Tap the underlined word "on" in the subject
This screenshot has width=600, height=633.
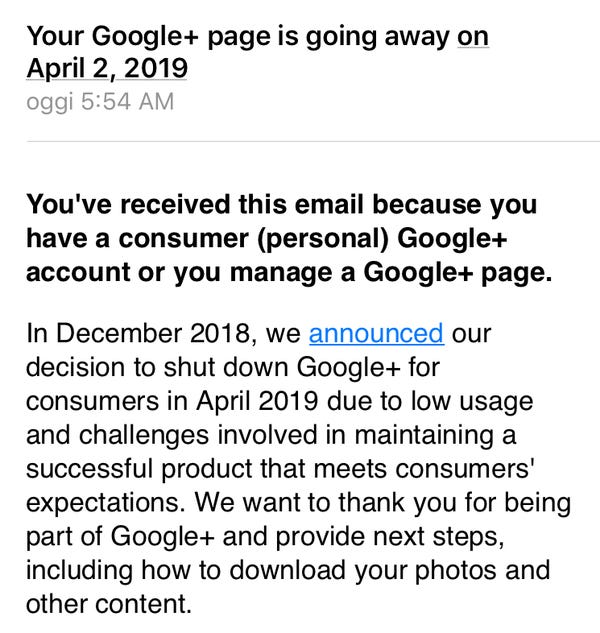tap(473, 37)
